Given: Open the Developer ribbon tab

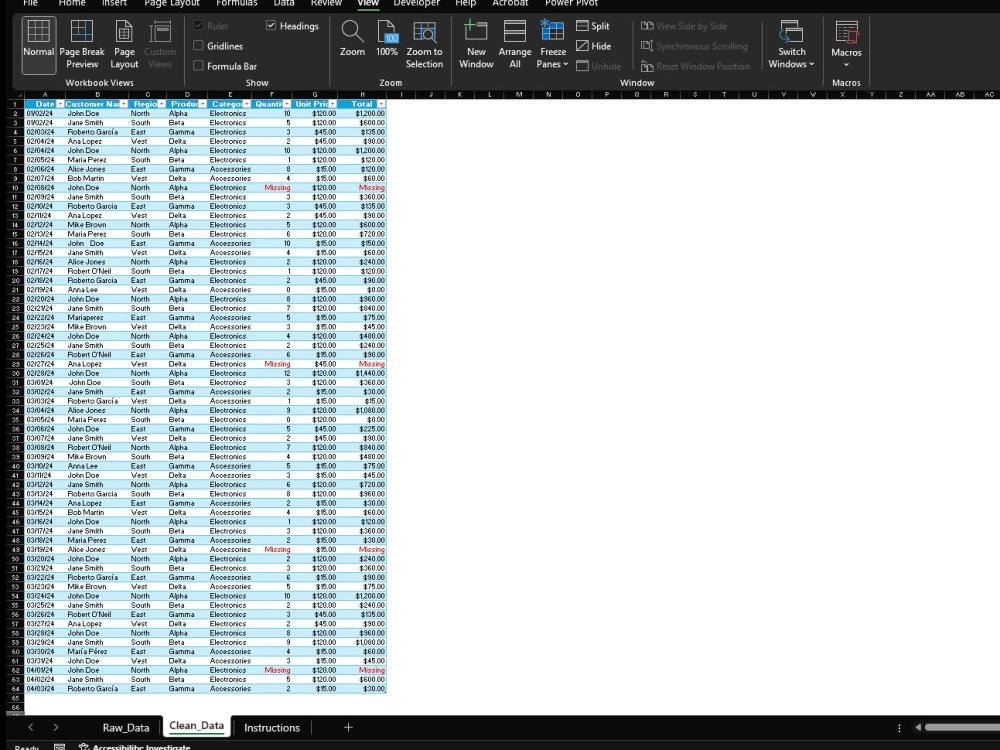Looking at the screenshot, I should coord(416,3).
